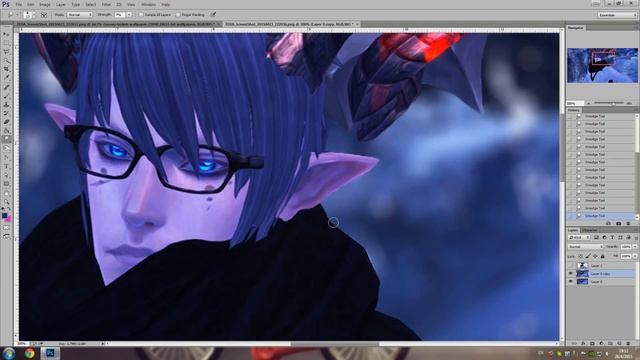Select the Brush tool
Image resolution: width=640 pixels, height=360 pixels.
(x=6, y=96)
